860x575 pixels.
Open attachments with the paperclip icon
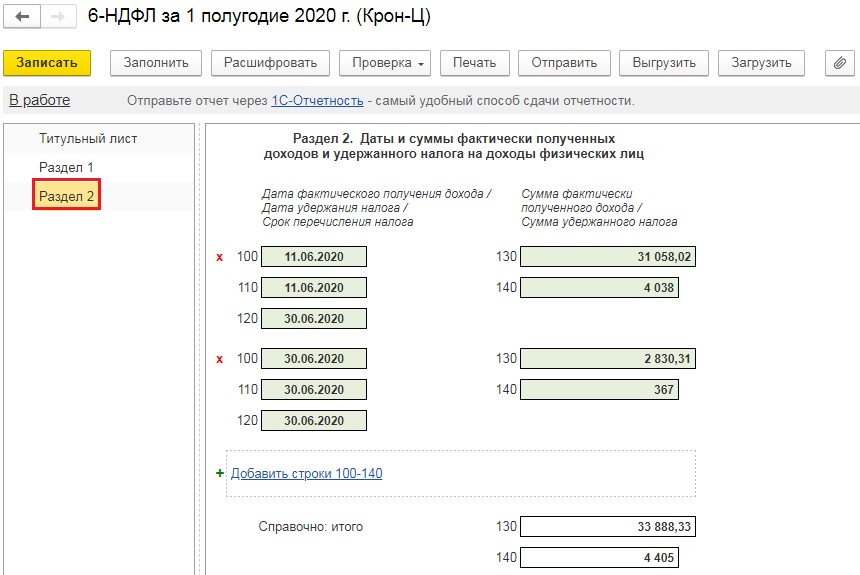click(x=840, y=62)
